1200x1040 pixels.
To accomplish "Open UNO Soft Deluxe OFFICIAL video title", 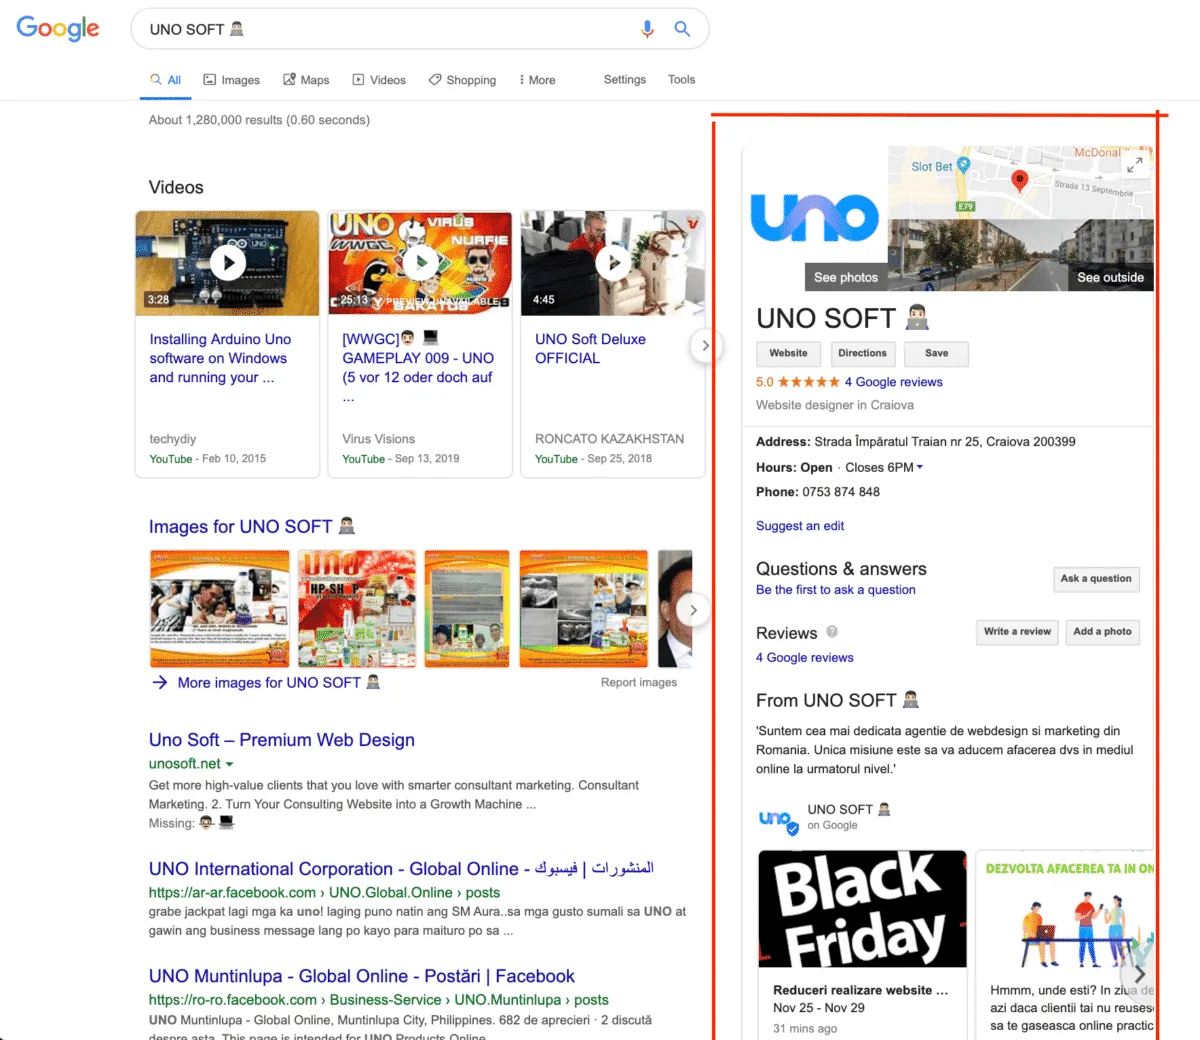I will click(590, 349).
